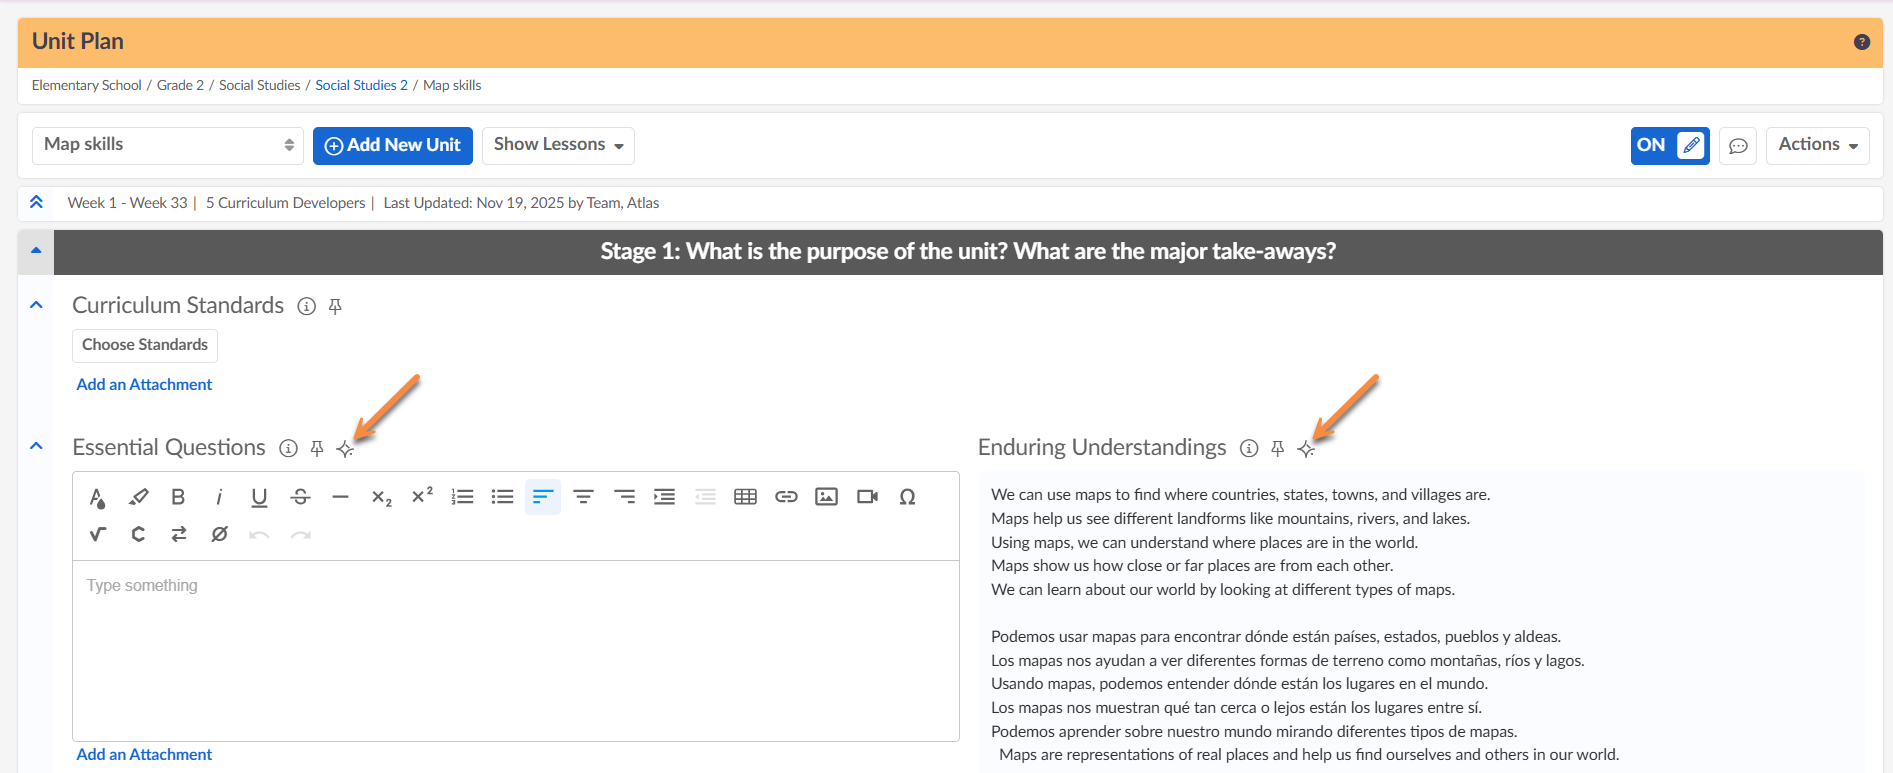Toggle the left-align text option
The height and width of the screenshot is (773, 1893).
(x=543, y=497)
